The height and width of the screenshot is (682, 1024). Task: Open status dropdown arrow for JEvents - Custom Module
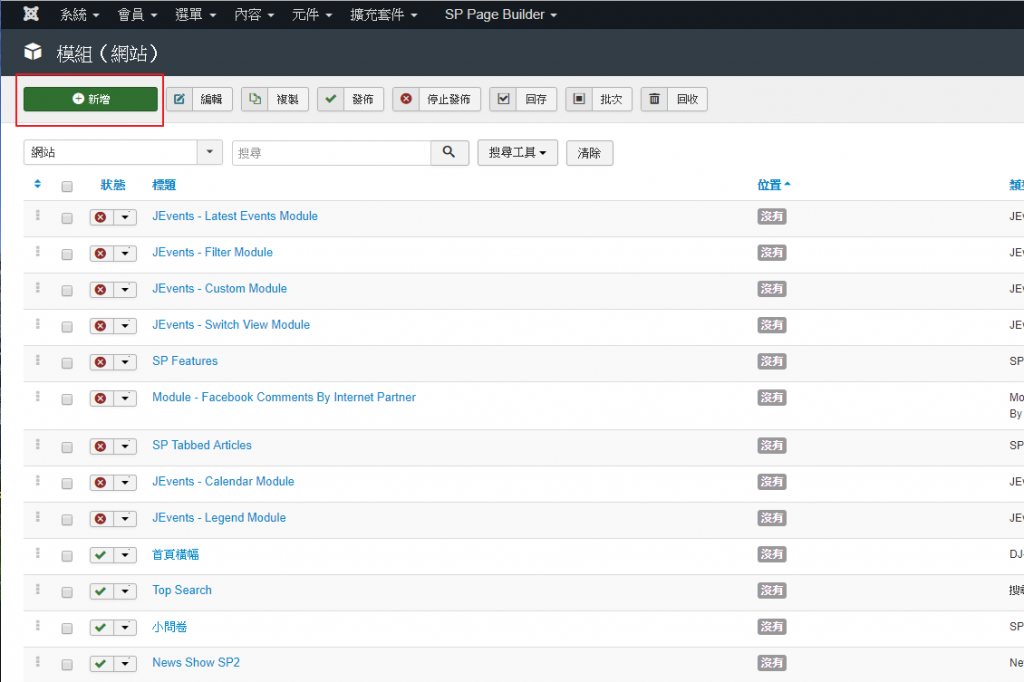coord(125,290)
